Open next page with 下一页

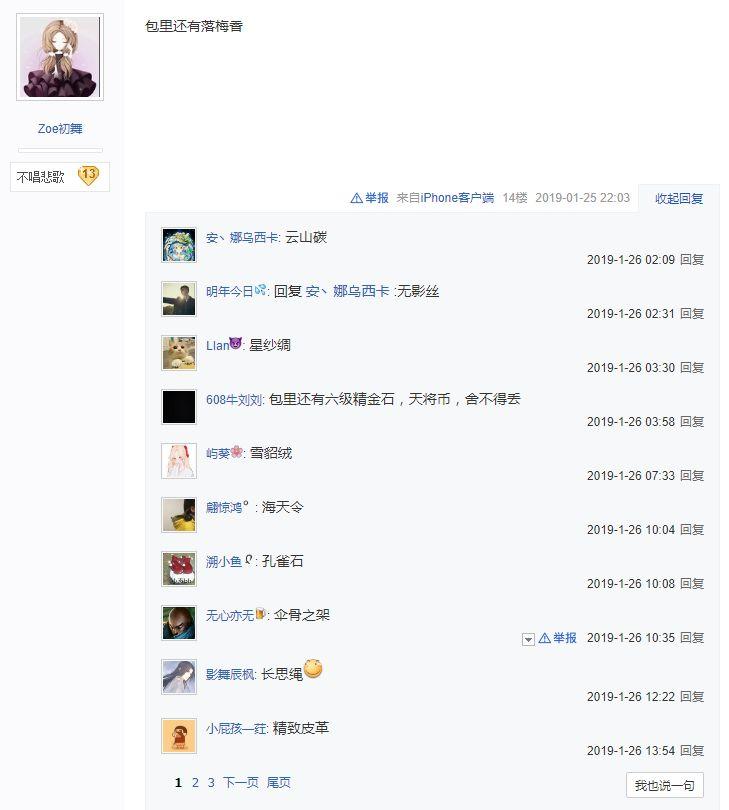[x=241, y=783]
